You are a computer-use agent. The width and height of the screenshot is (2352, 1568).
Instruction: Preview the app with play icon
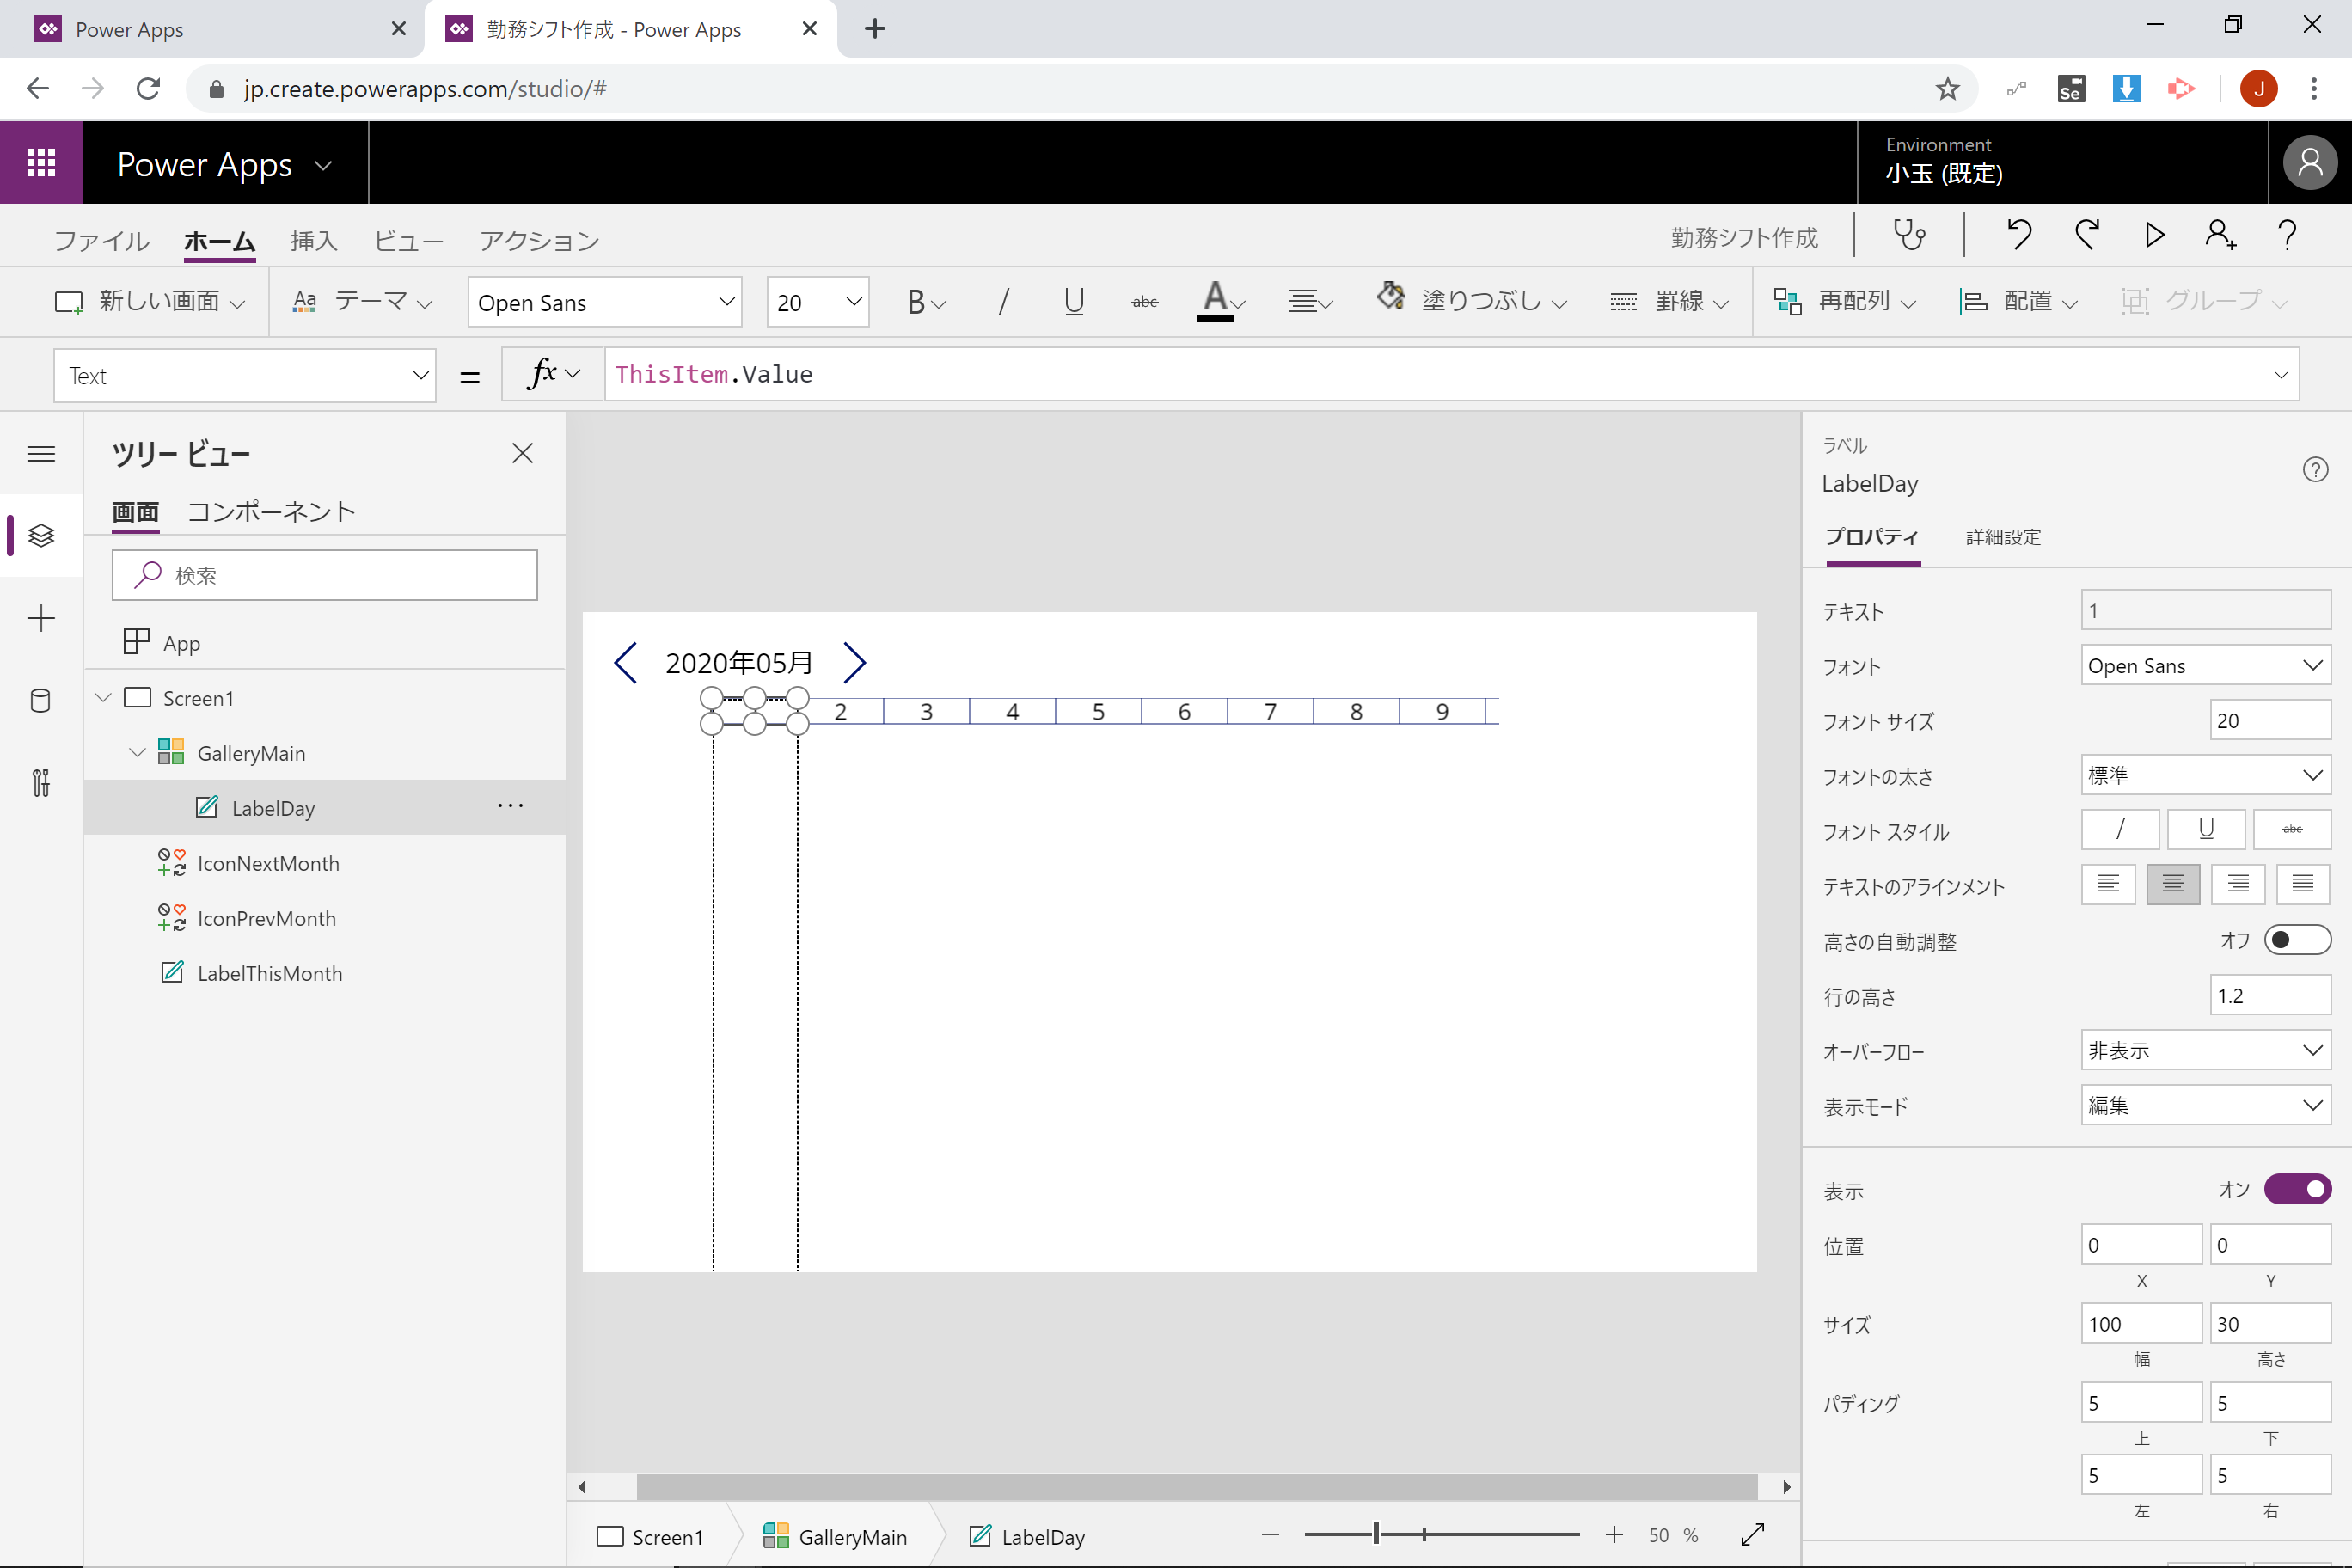coord(2154,235)
